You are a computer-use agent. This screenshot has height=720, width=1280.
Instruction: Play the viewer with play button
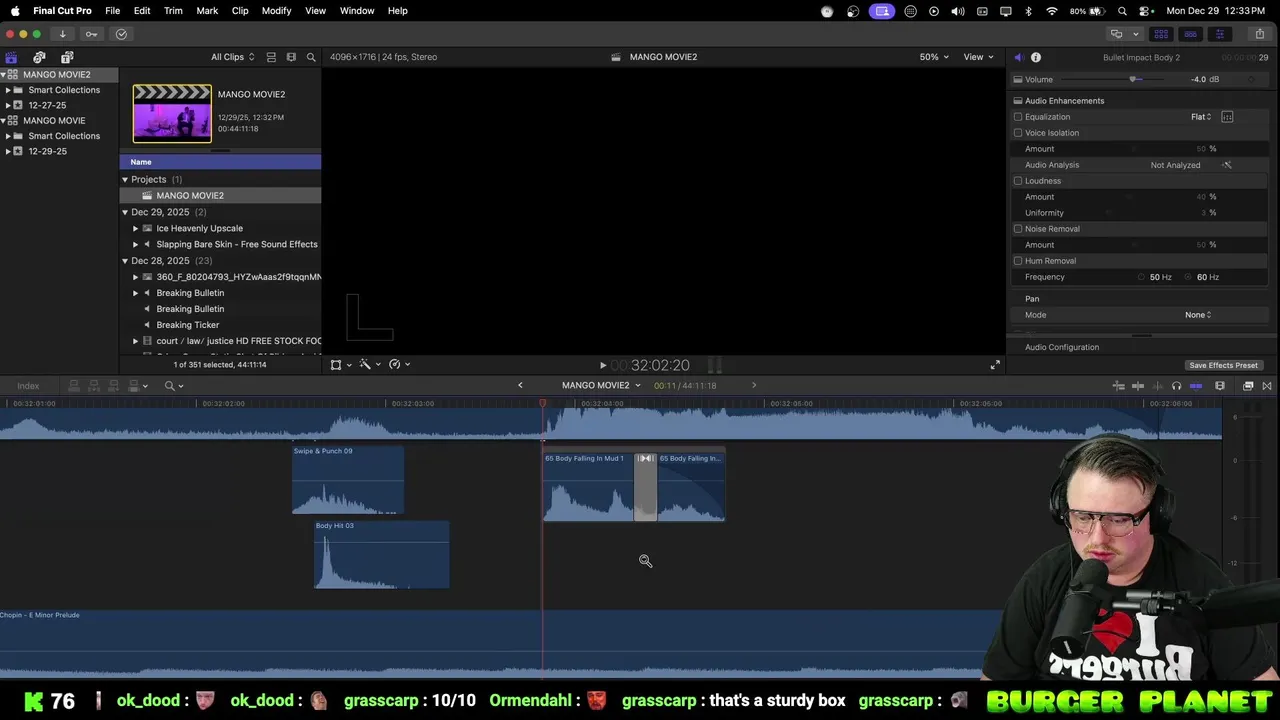(x=603, y=366)
